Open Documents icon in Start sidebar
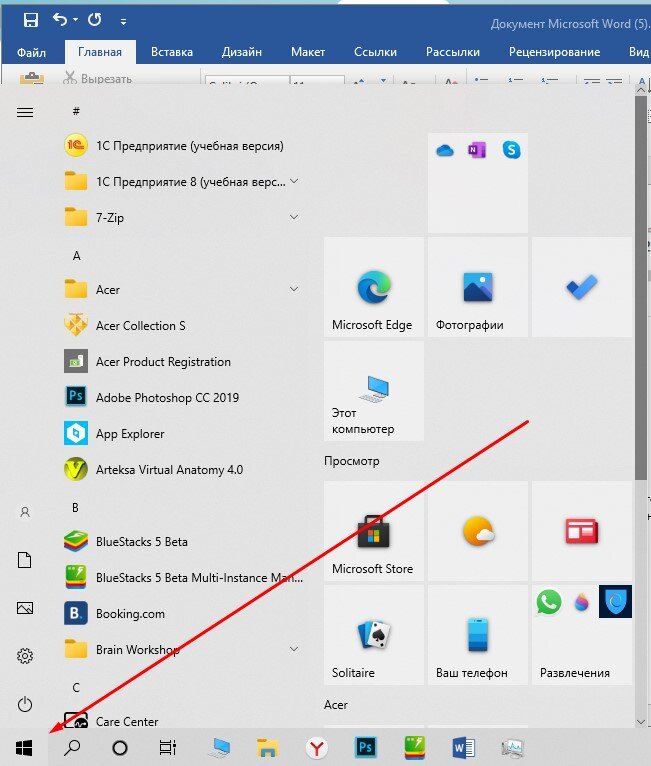 coord(25,560)
